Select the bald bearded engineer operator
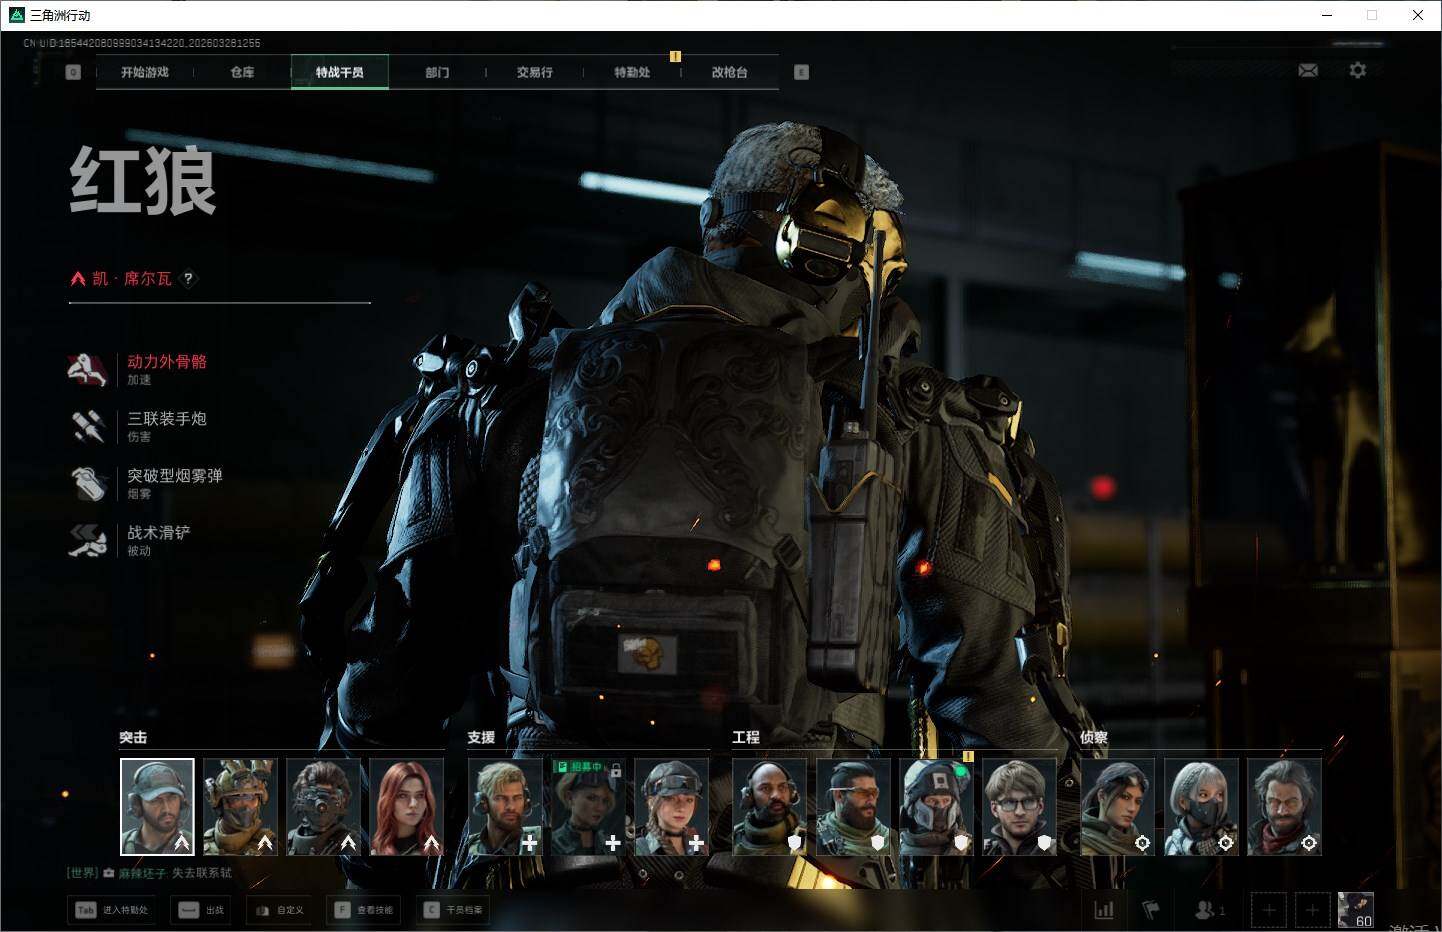This screenshot has width=1442, height=932. (x=769, y=807)
